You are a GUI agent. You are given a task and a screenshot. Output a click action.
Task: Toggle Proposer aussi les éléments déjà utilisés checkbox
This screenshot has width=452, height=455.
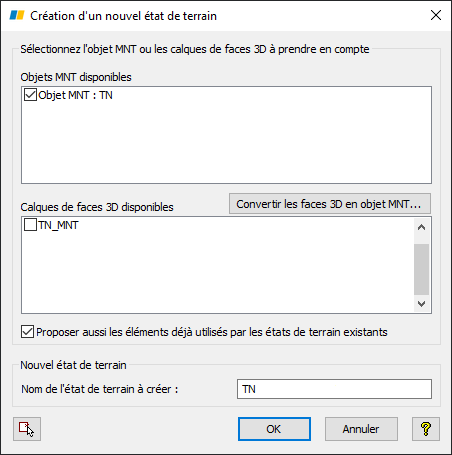click(27, 332)
